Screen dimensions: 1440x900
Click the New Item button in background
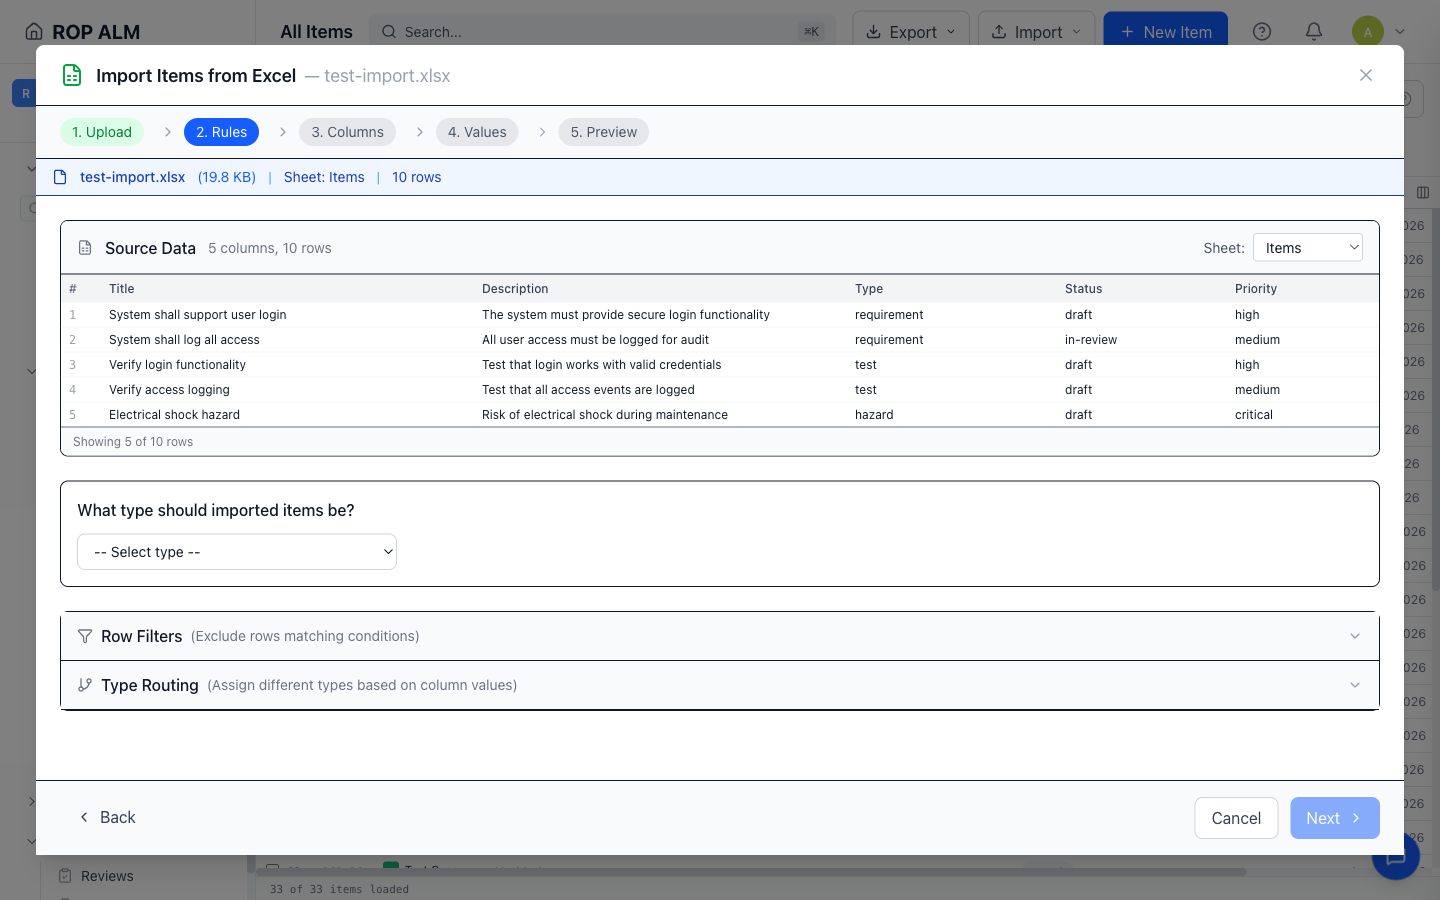[1165, 31]
